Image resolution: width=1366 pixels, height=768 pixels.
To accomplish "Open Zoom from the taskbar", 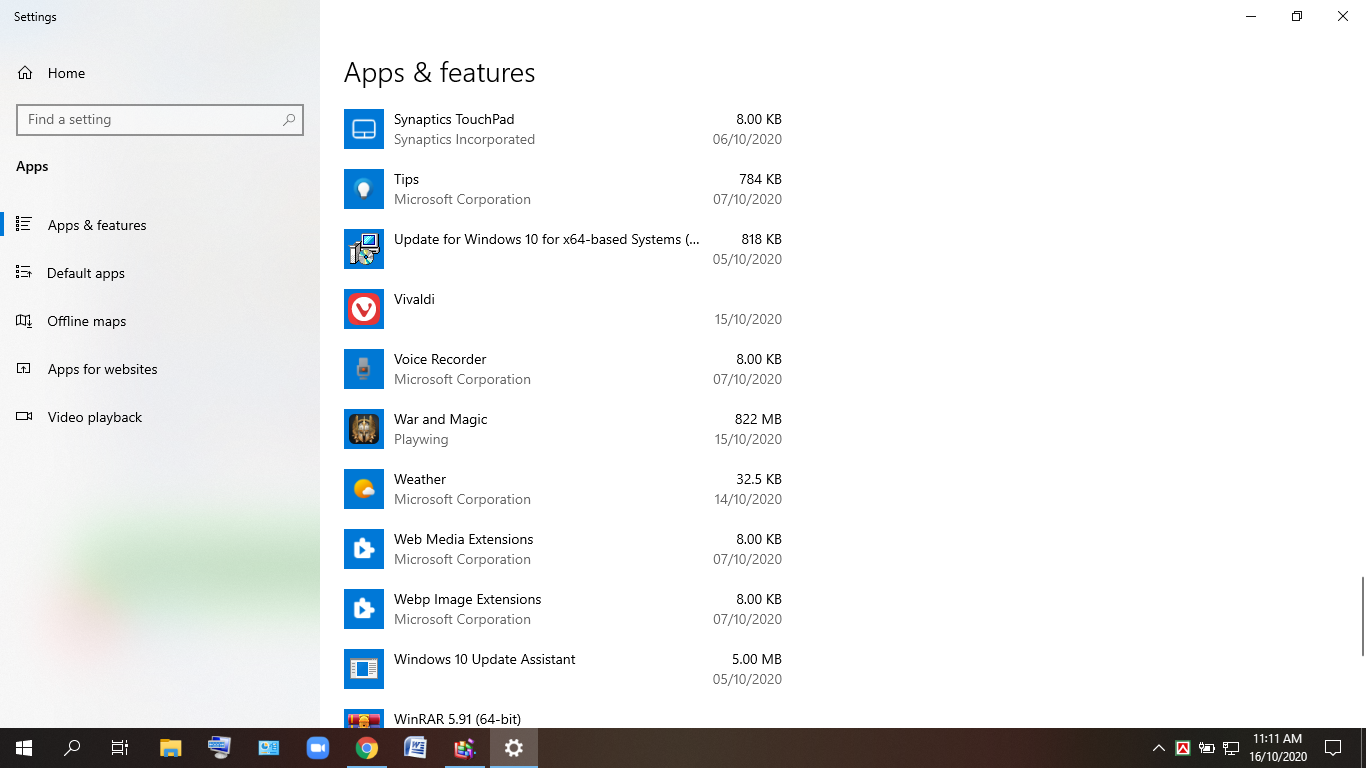I will tap(318, 748).
